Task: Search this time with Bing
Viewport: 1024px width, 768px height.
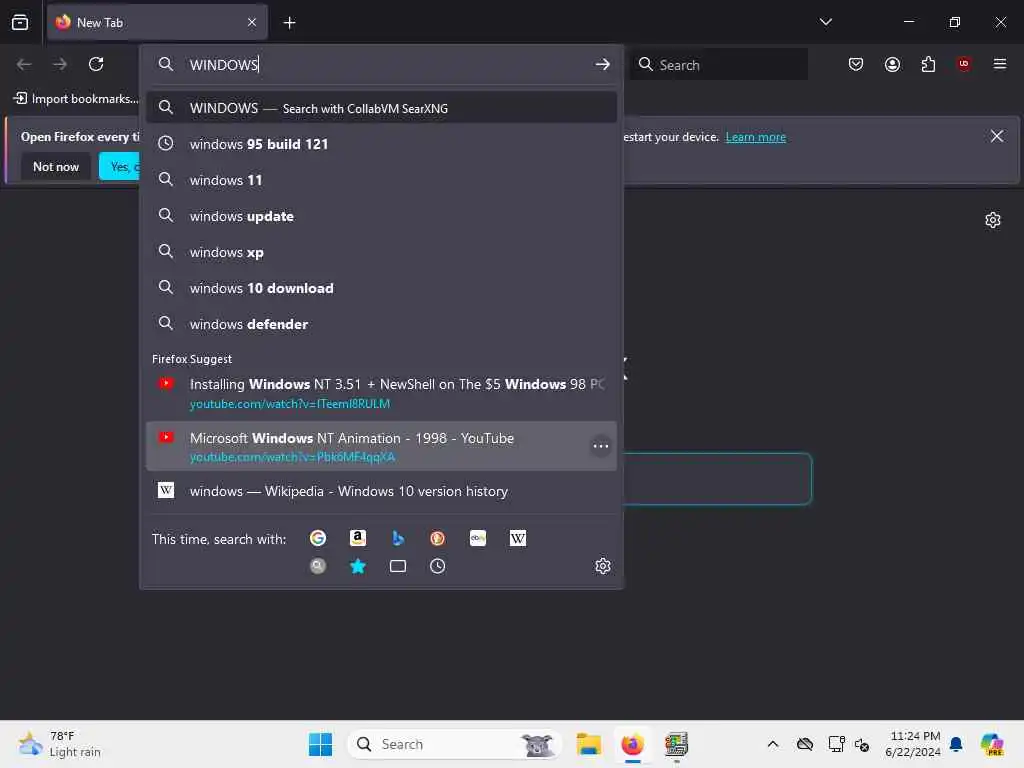Action: (398, 538)
